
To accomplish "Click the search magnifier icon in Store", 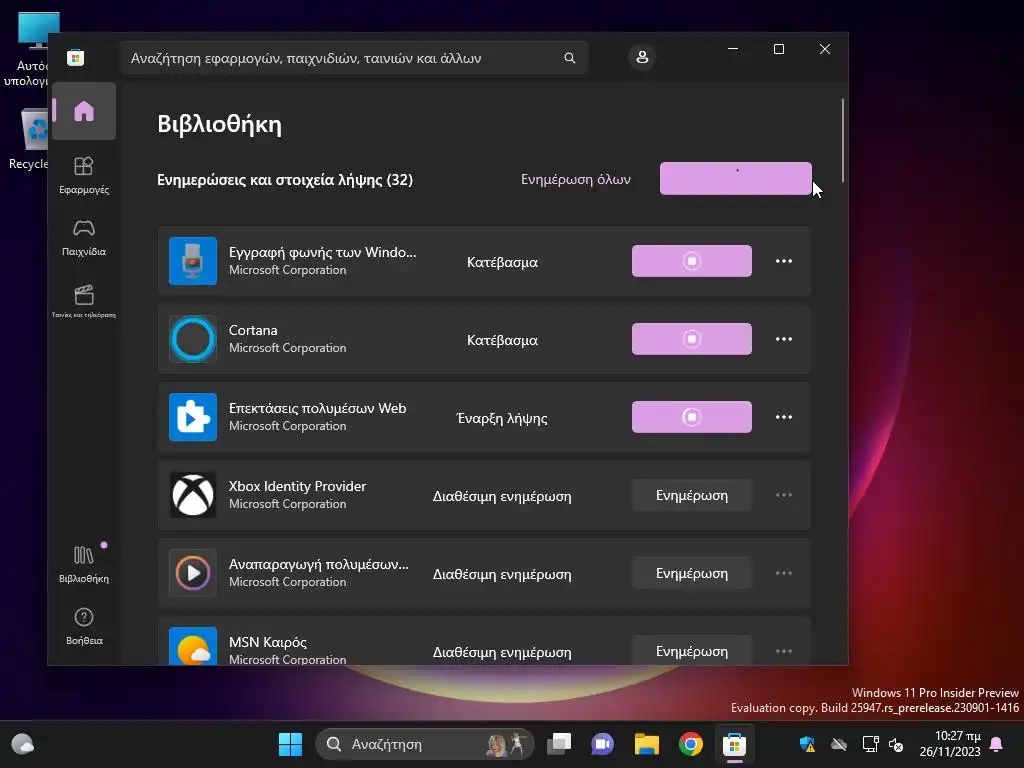I will 569,58.
